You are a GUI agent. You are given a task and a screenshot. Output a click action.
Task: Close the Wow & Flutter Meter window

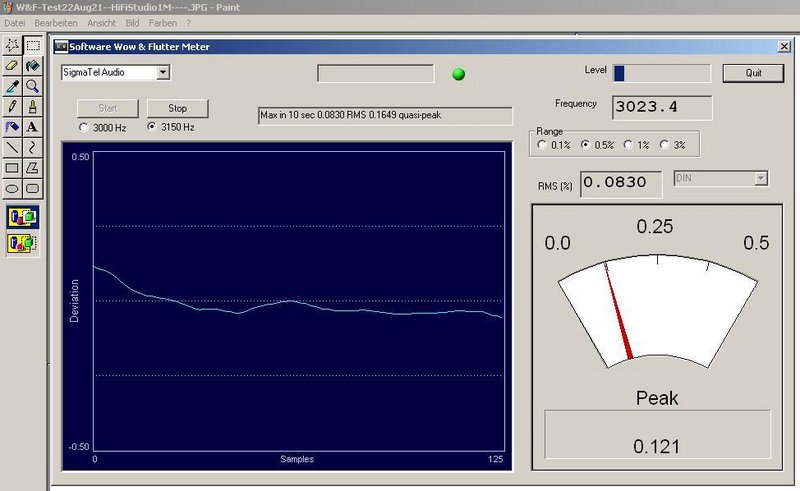[784, 46]
